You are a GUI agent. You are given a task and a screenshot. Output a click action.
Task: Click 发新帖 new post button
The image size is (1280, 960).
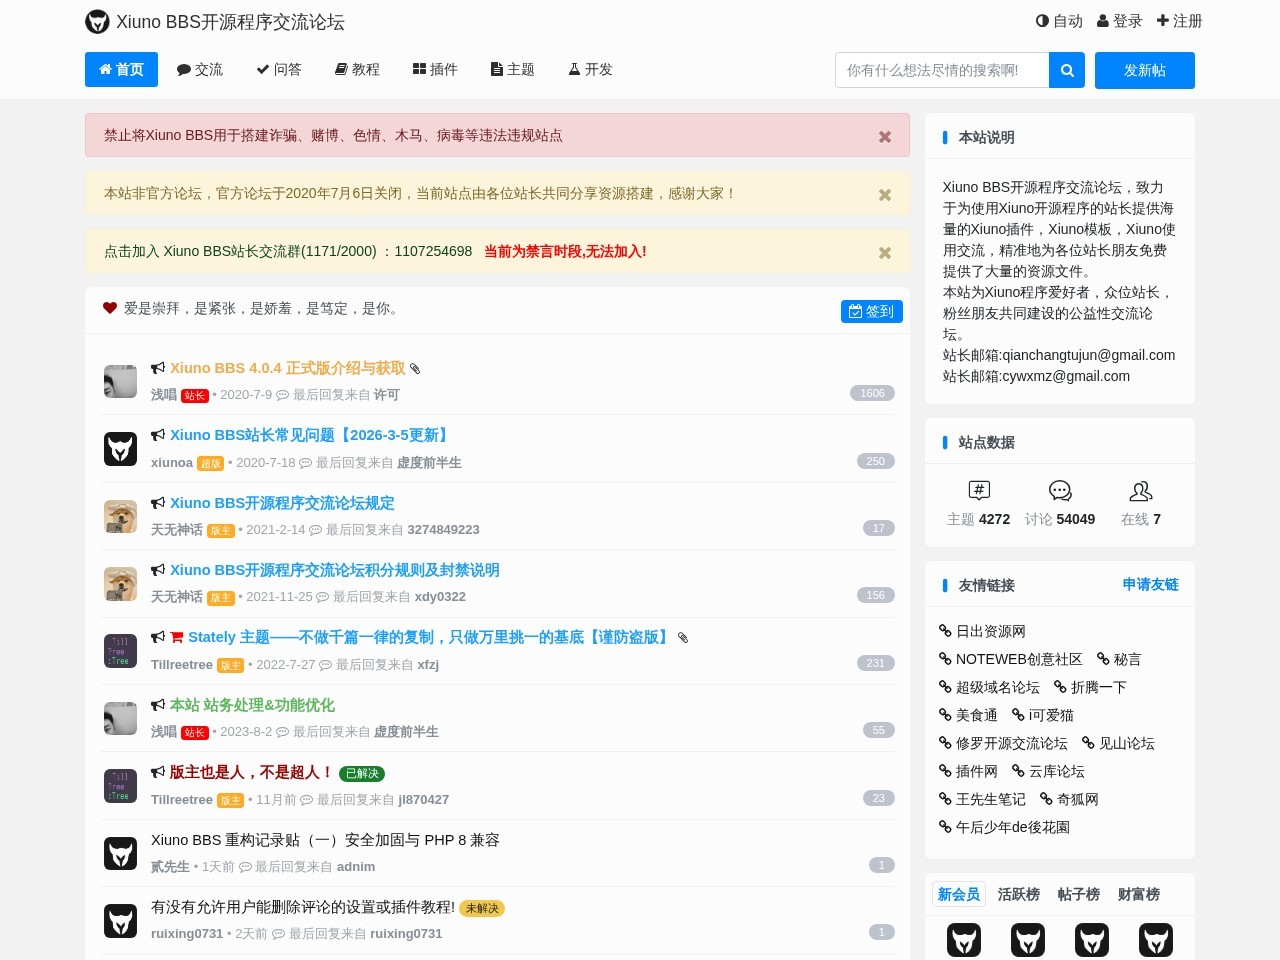coord(1145,70)
